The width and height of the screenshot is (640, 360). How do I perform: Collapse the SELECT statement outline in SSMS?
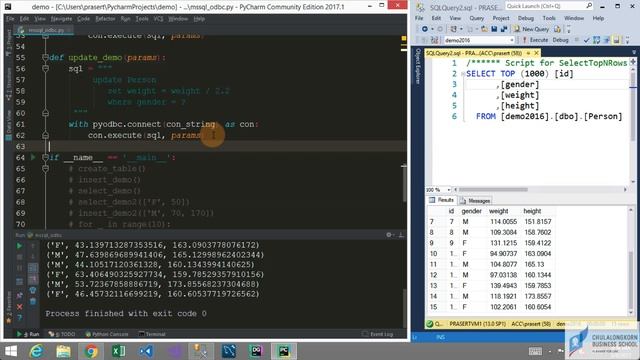click(x=463, y=74)
